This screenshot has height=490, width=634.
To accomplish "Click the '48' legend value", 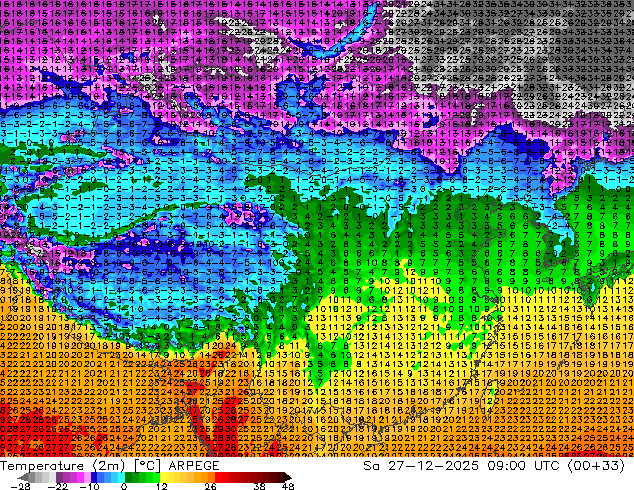I will (288, 486).
